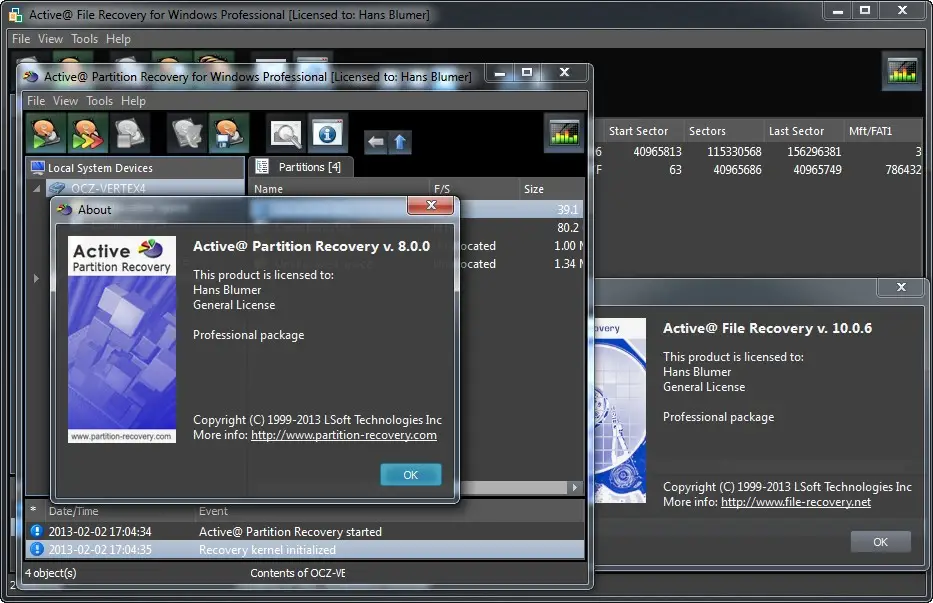Click Active Partition Recovery product box image
This screenshot has height=603, width=933.
point(122,339)
